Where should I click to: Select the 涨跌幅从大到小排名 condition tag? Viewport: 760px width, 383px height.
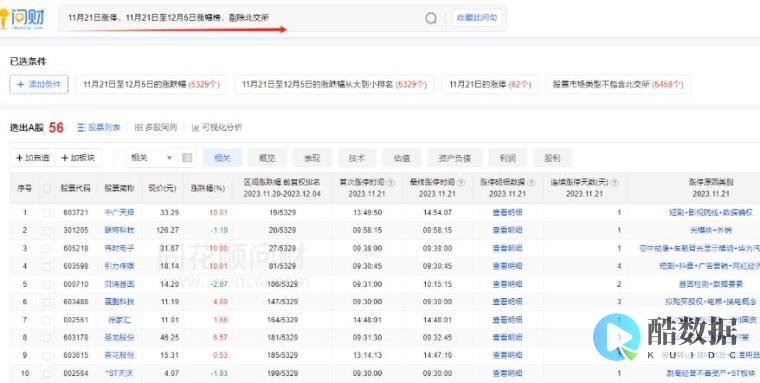click(x=334, y=84)
